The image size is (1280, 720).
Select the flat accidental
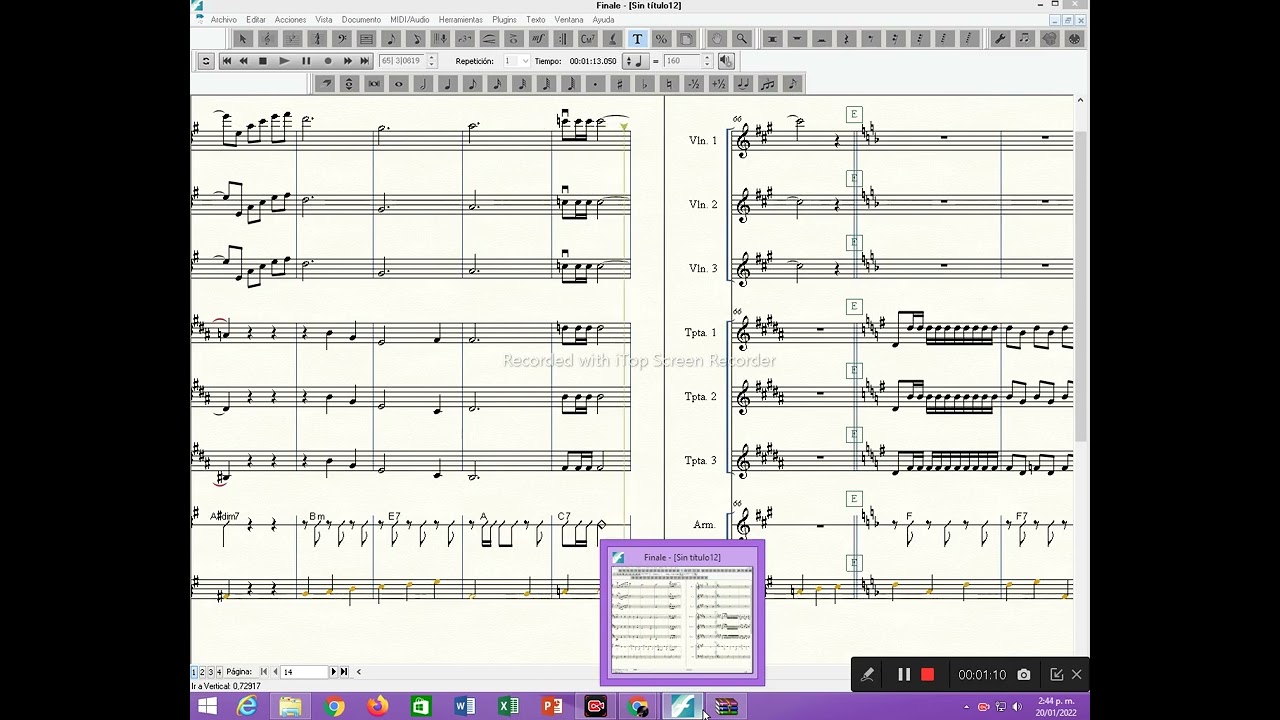click(645, 84)
